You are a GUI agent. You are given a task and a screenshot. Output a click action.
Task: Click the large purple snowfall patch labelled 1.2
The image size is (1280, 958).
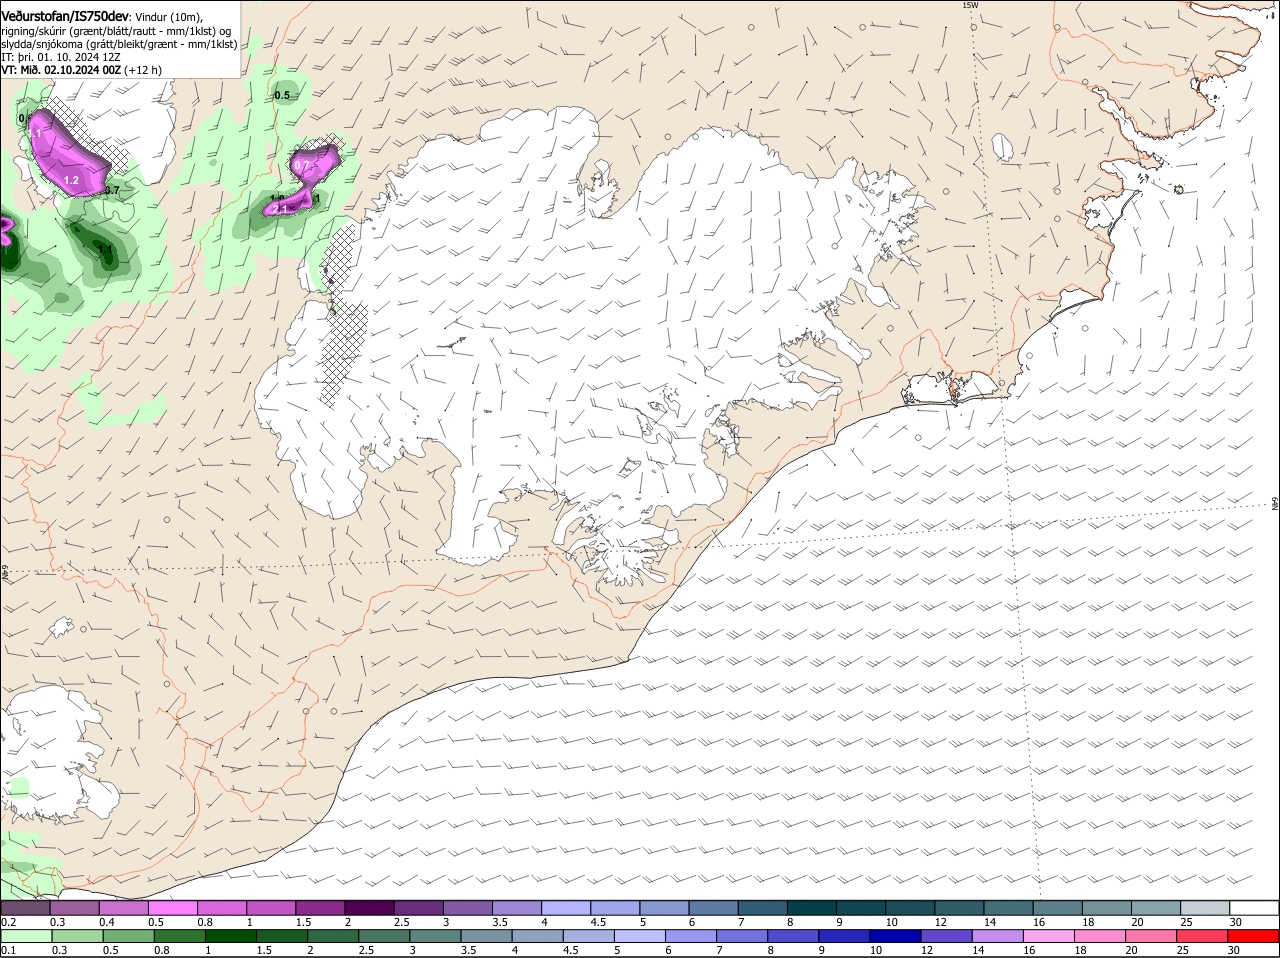coord(68,157)
